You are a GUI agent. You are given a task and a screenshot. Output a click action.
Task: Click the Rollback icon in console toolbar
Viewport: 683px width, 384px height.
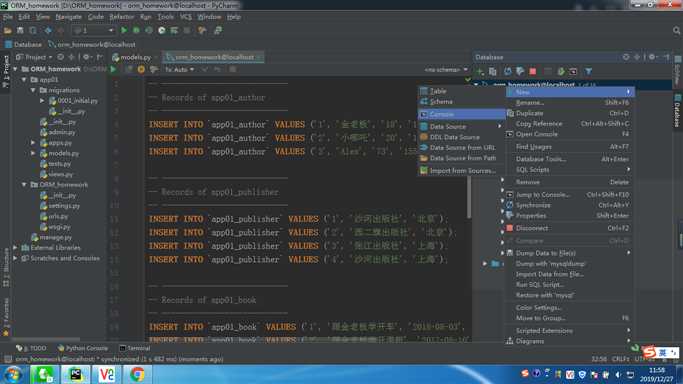click(x=217, y=69)
